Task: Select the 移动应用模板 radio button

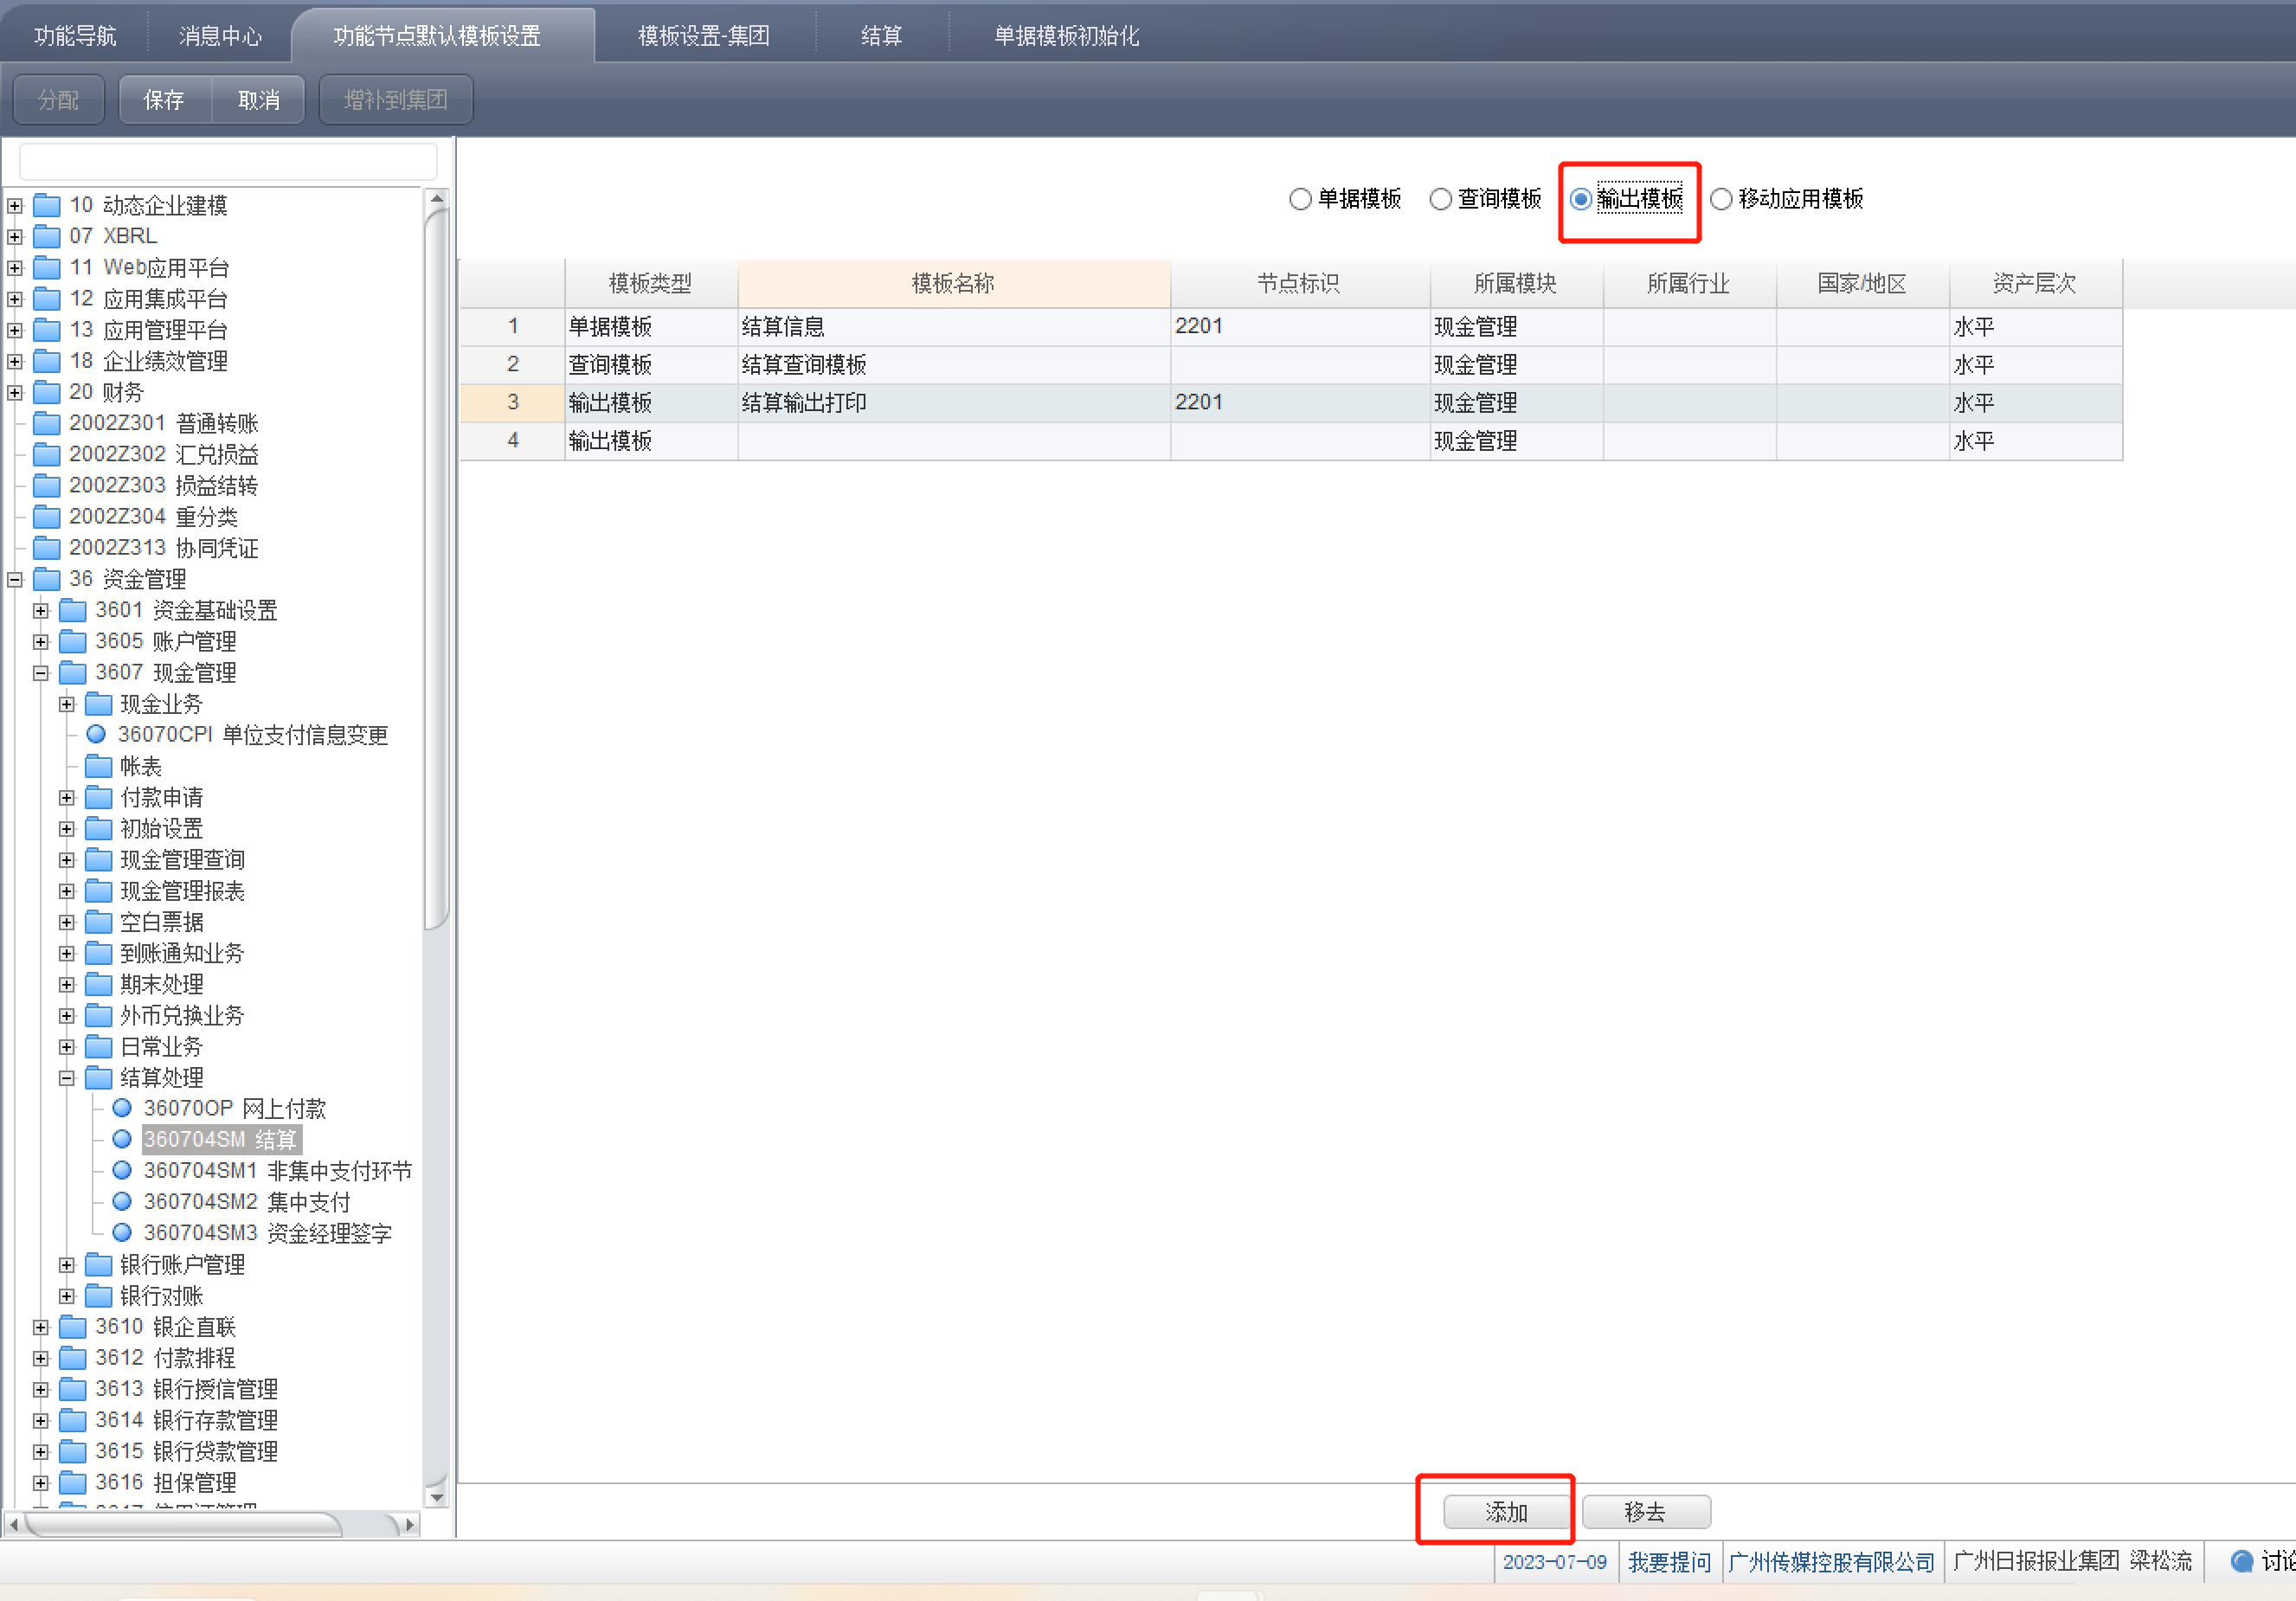Action: click(x=1721, y=199)
